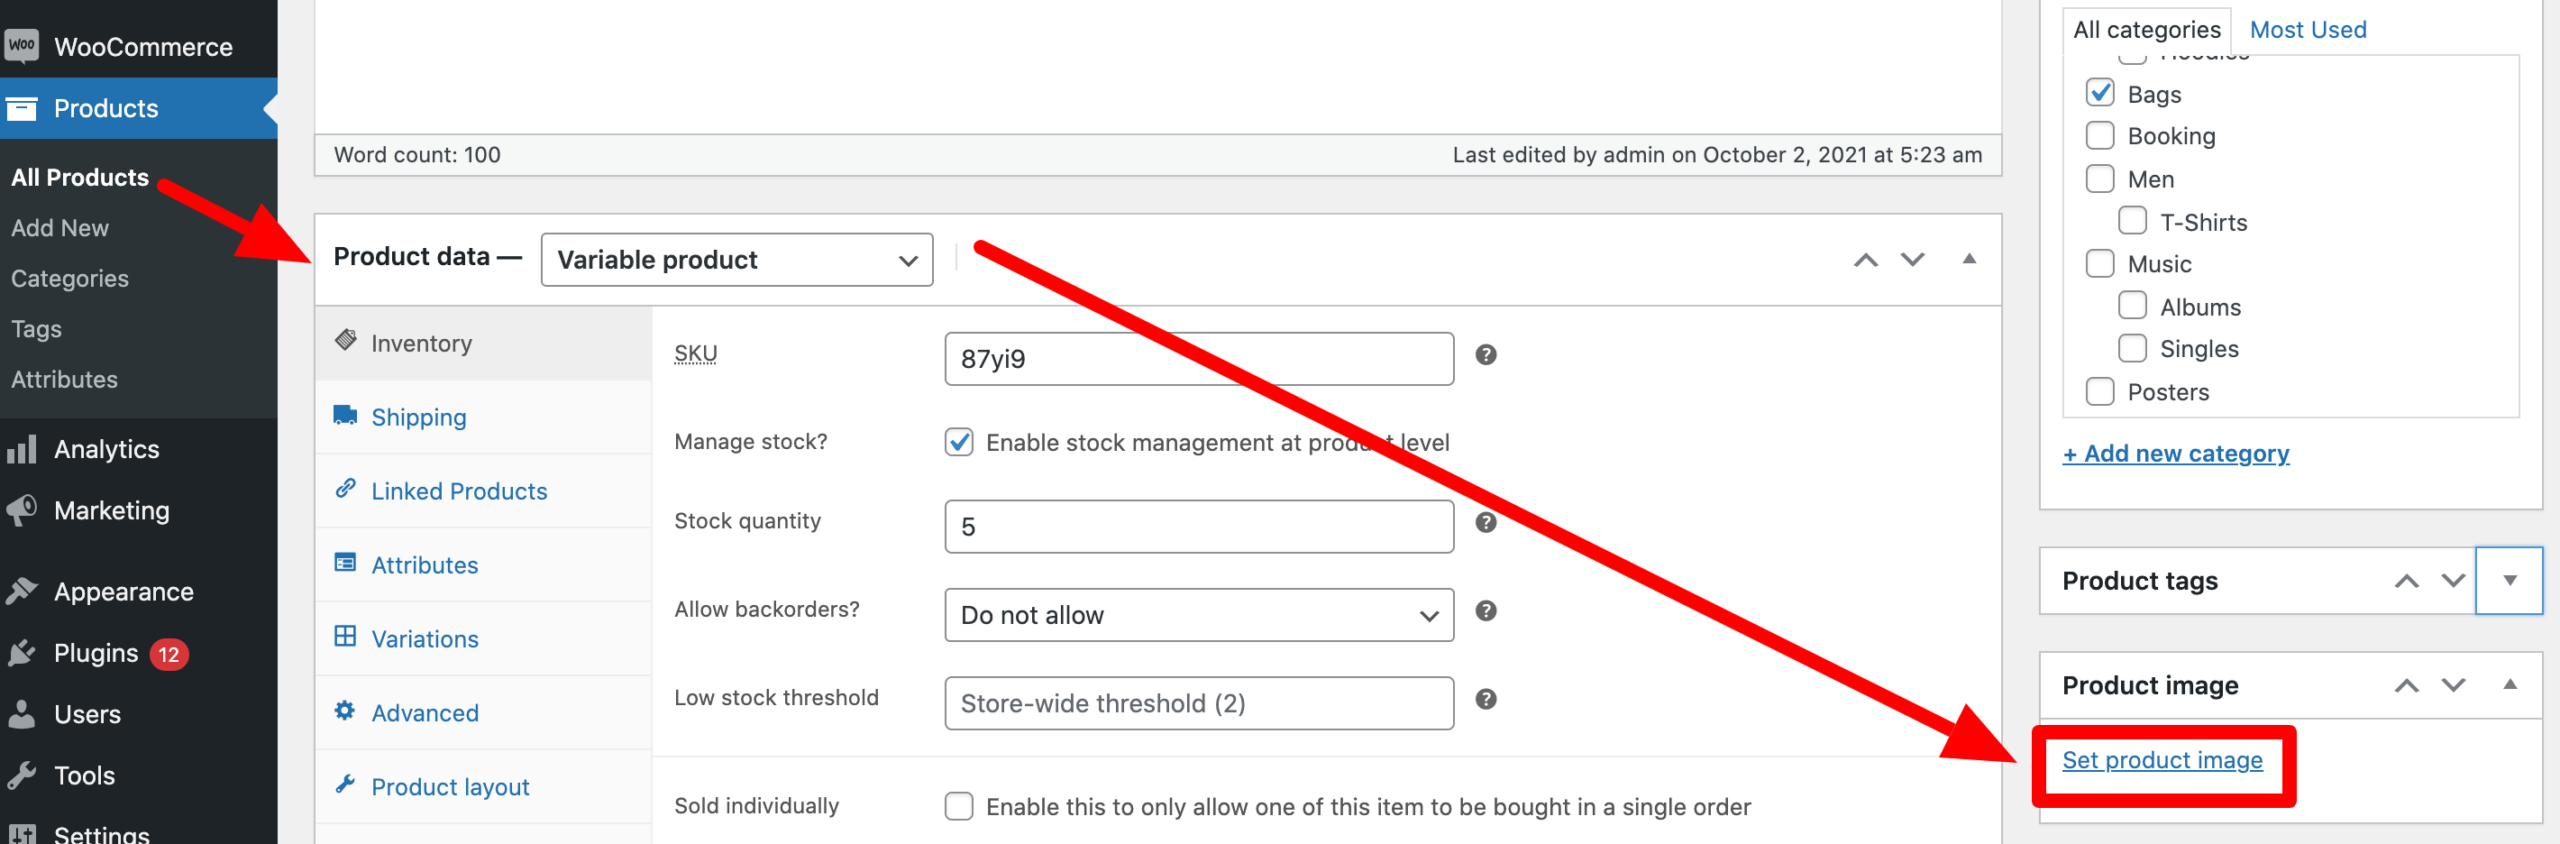Move Product image panel down arrow
This screenshot has width=2560, height=844.
2453,685
